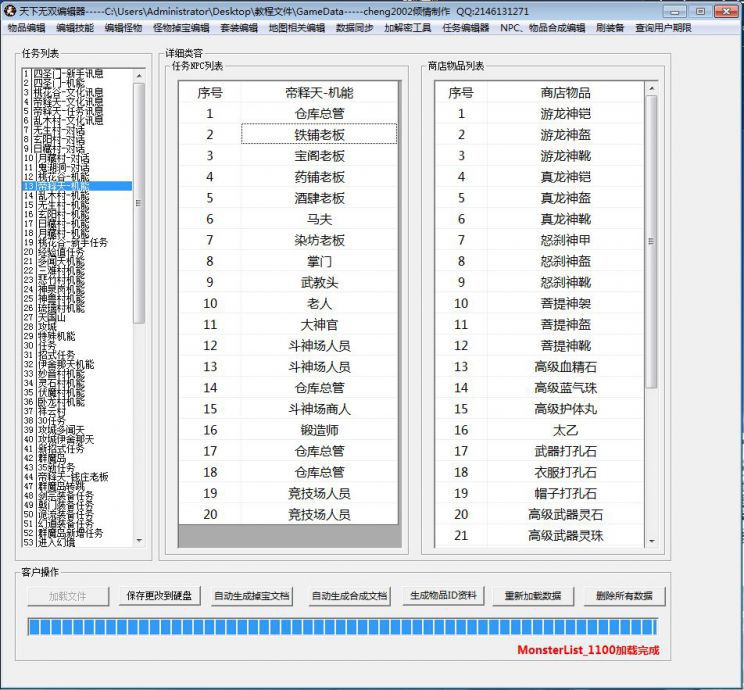Select task 19 桃花谷-新手任务 in the list
This screenshot has width=744, height=690.
(x=70, y=242)
